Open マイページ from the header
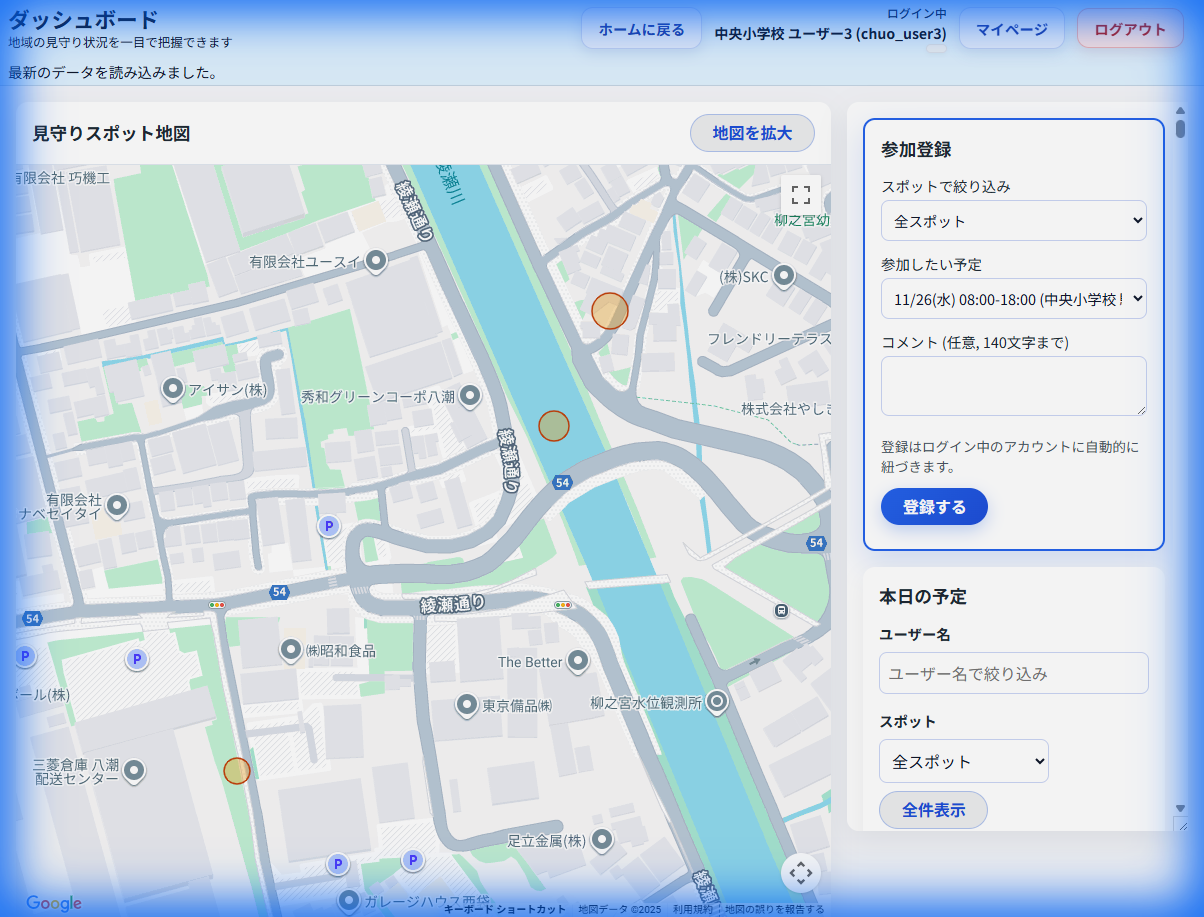 pyautogui.click(x=1011, y=29)
